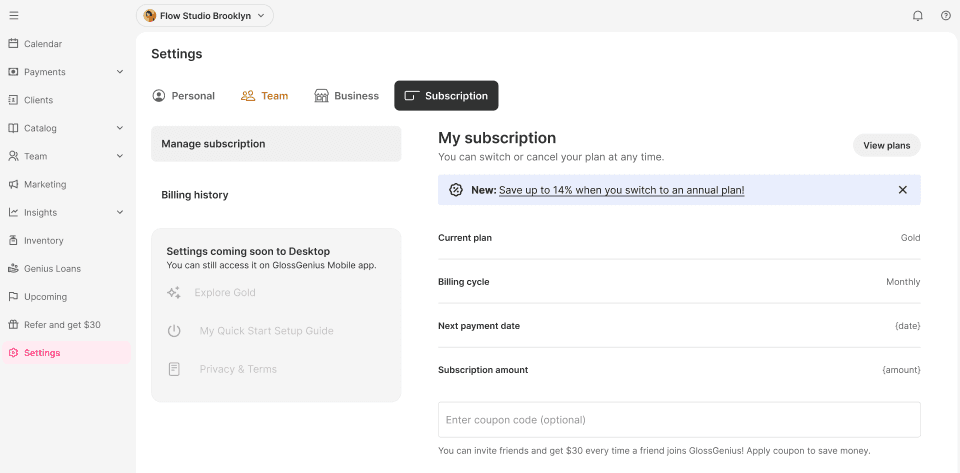
Task: Click the Business storefront icon
Action: [x=321, y=95]
